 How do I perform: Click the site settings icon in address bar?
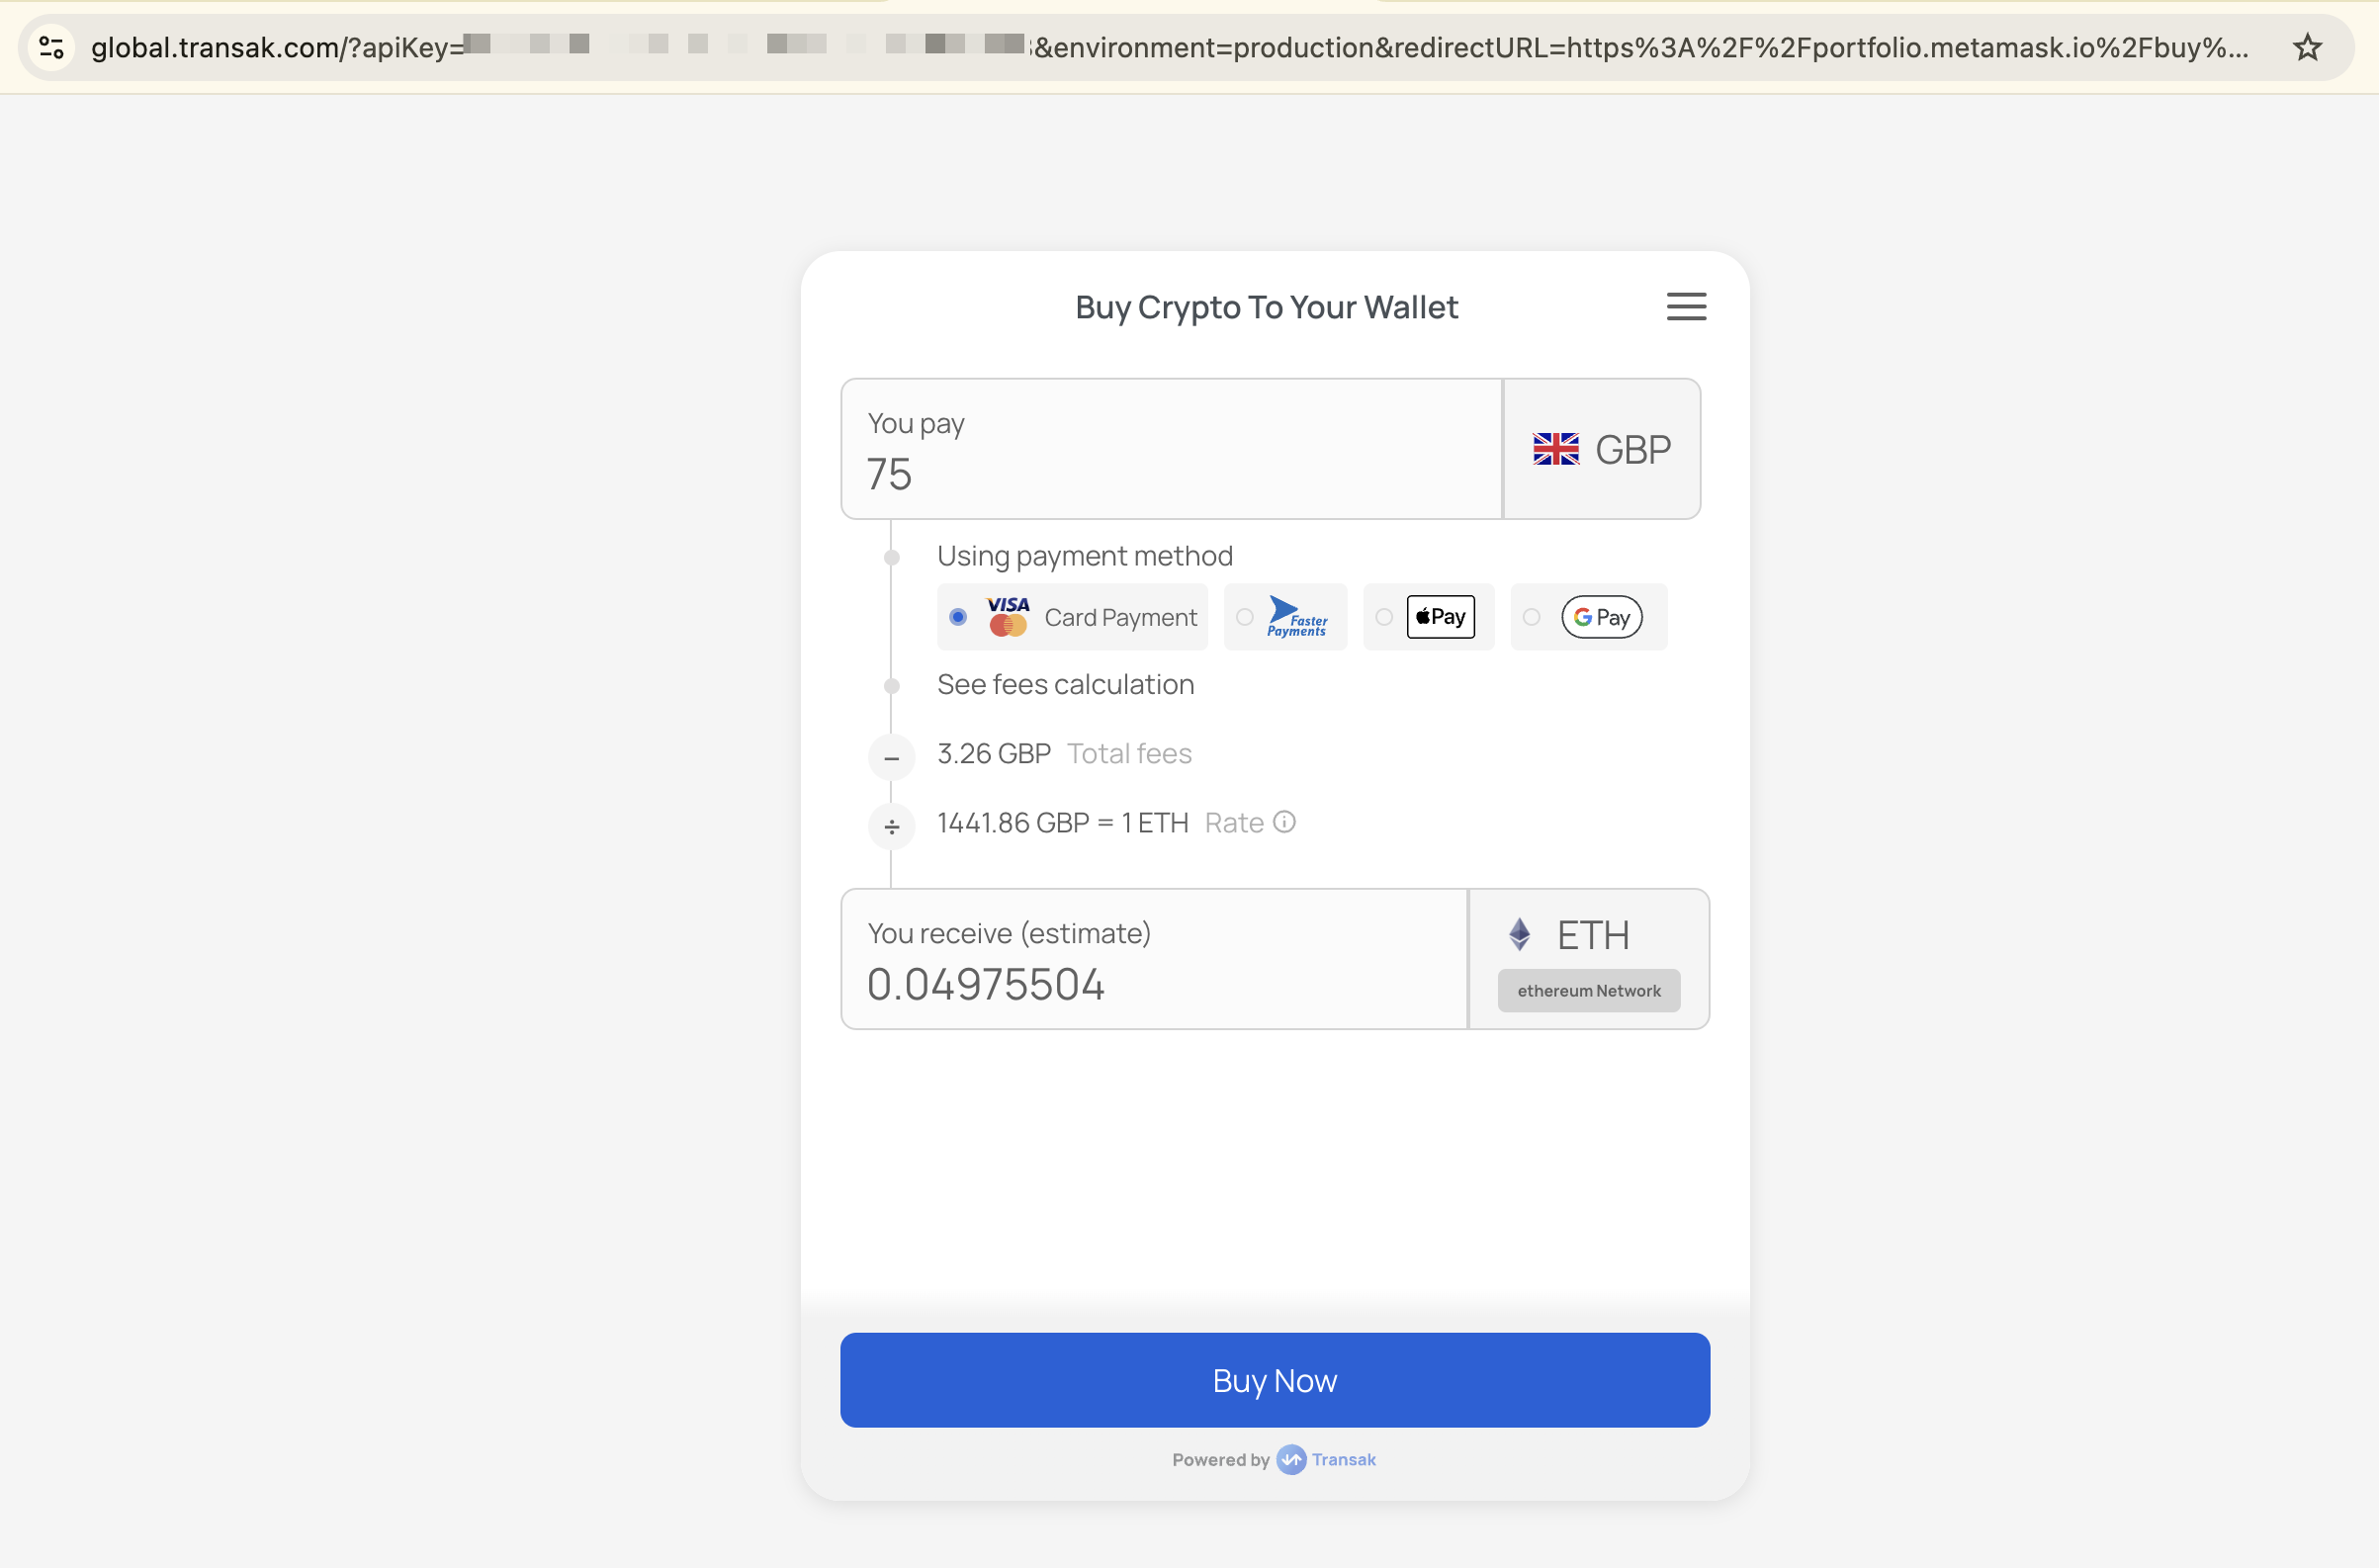(51, 47)
